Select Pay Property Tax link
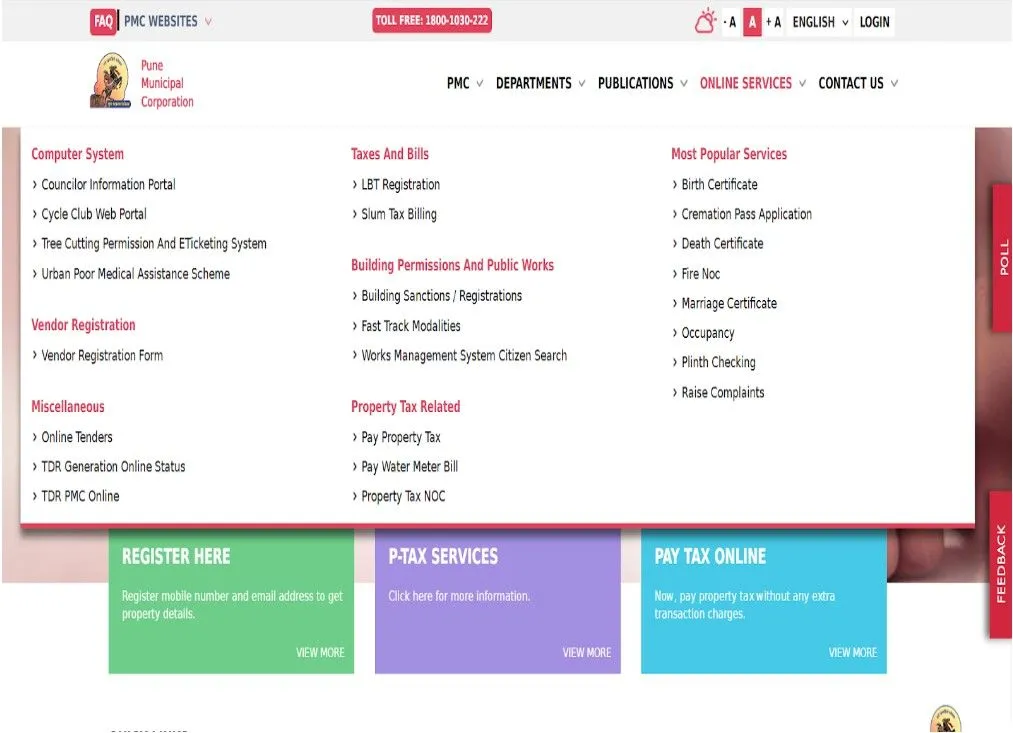1013x733 pixels. 400,438
